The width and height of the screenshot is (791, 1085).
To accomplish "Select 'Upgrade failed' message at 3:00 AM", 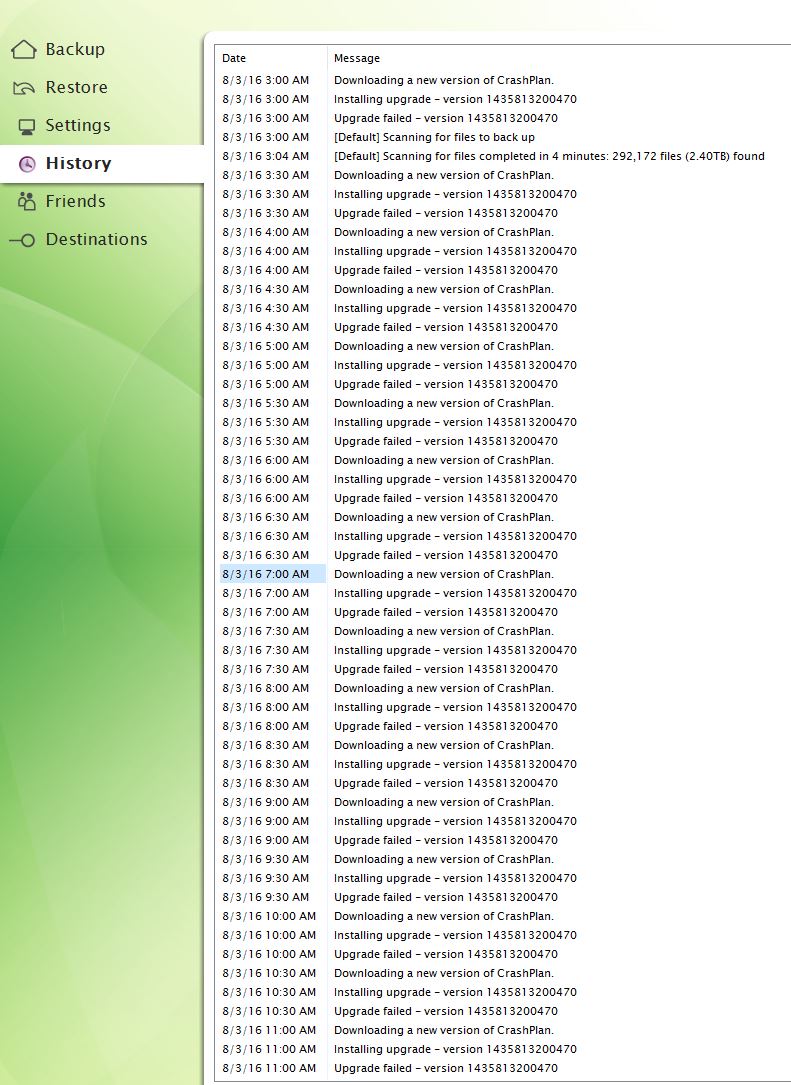I will (446, 118).
